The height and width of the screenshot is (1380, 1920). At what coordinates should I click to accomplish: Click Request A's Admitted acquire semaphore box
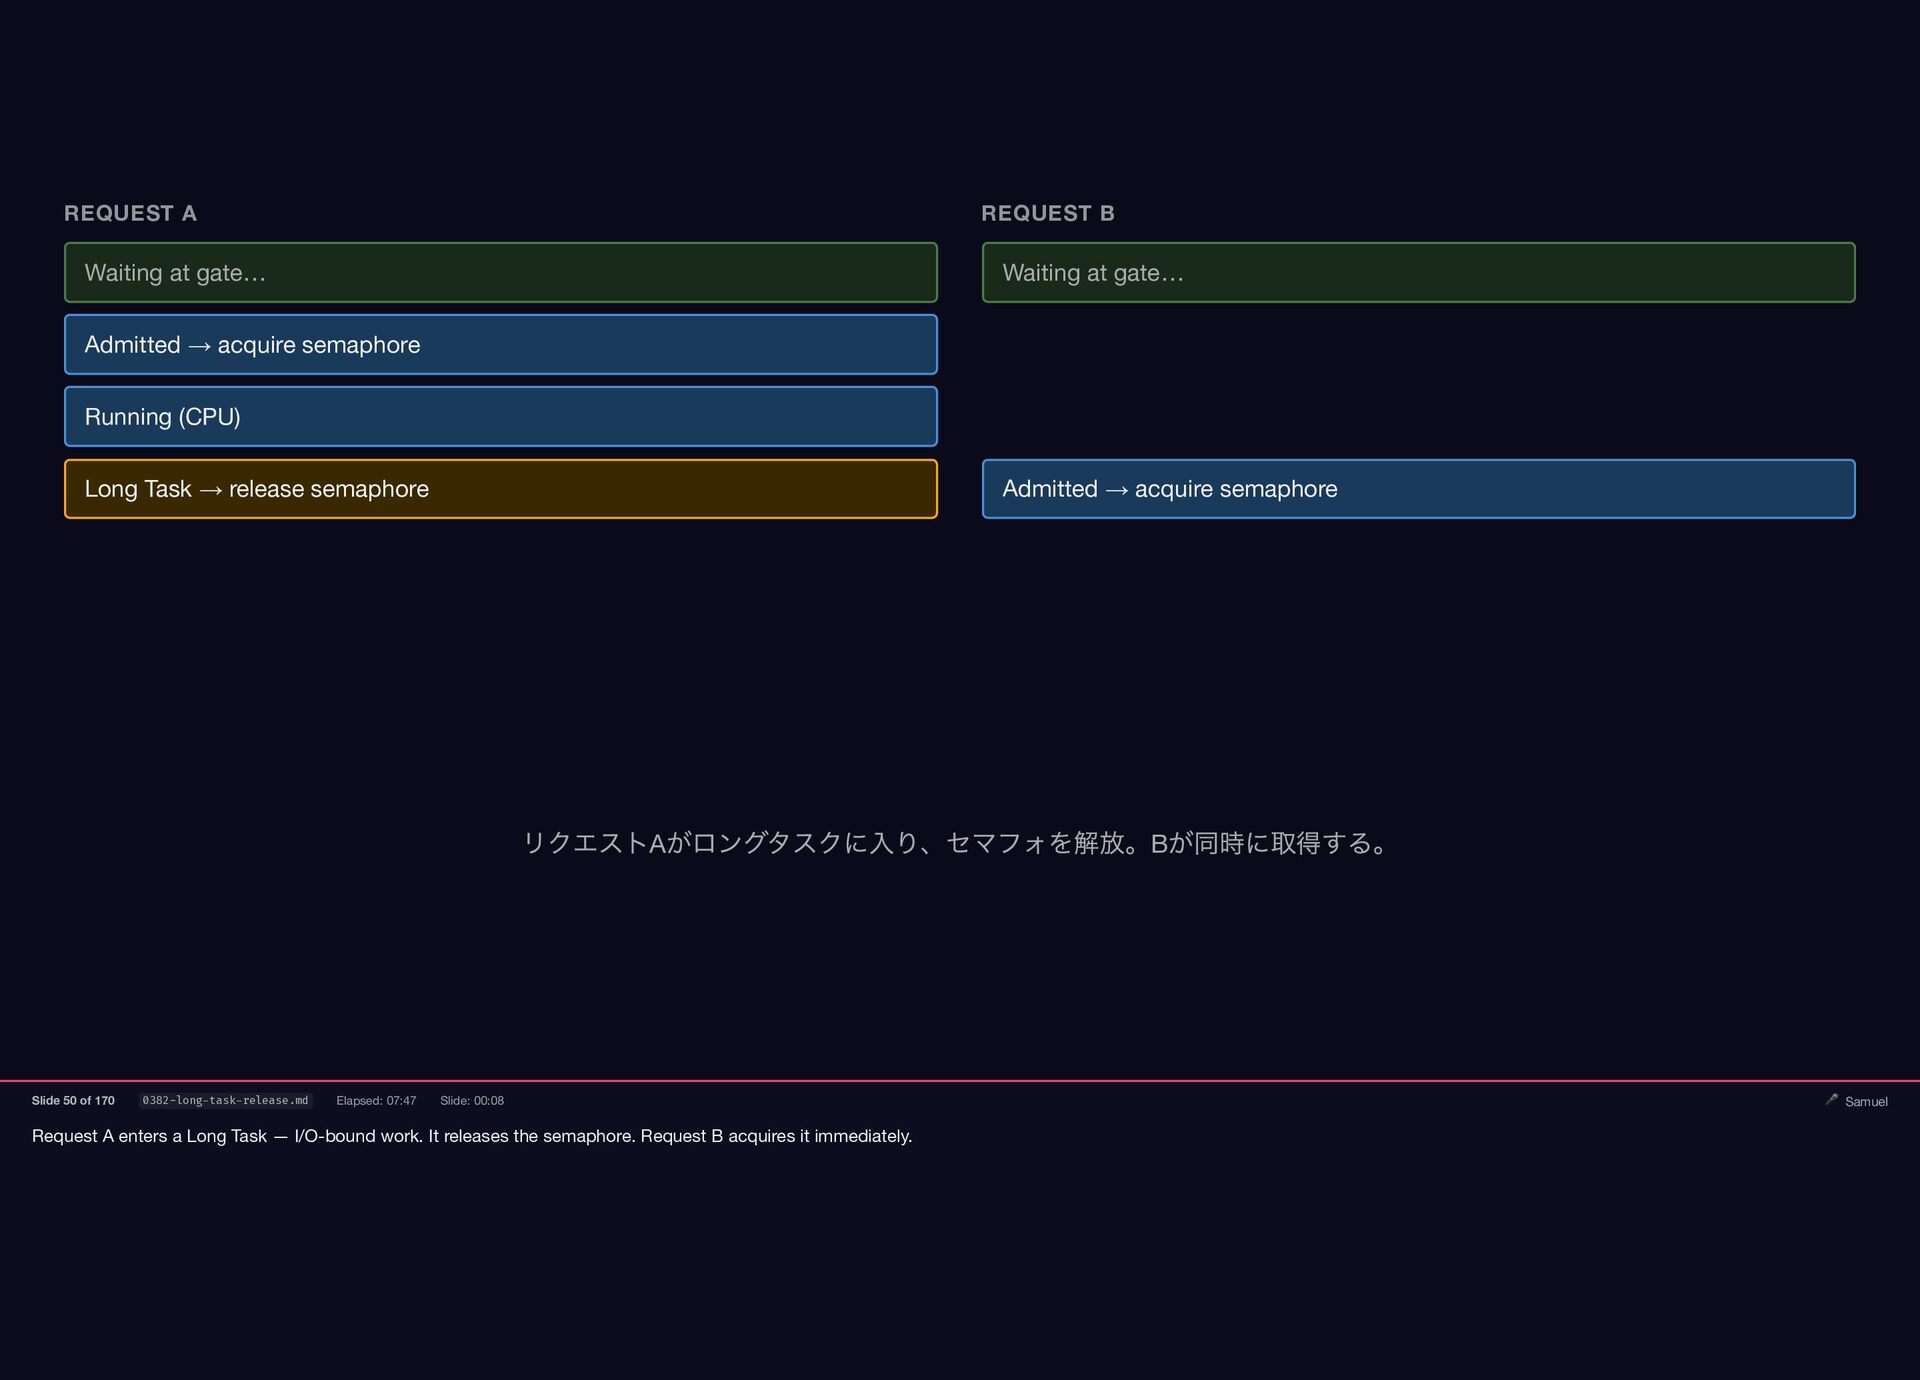click(500, 344)
